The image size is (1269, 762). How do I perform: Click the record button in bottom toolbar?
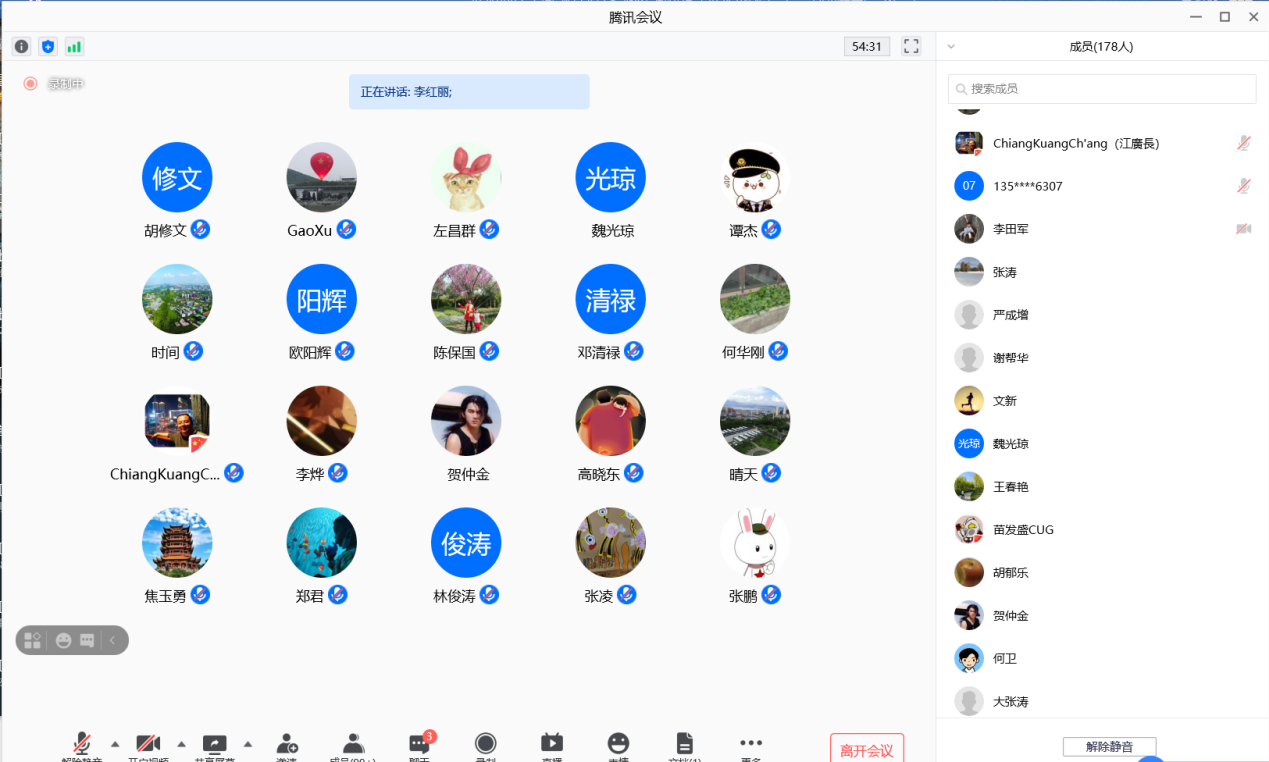pyautogui.click(x=486, y=743)
